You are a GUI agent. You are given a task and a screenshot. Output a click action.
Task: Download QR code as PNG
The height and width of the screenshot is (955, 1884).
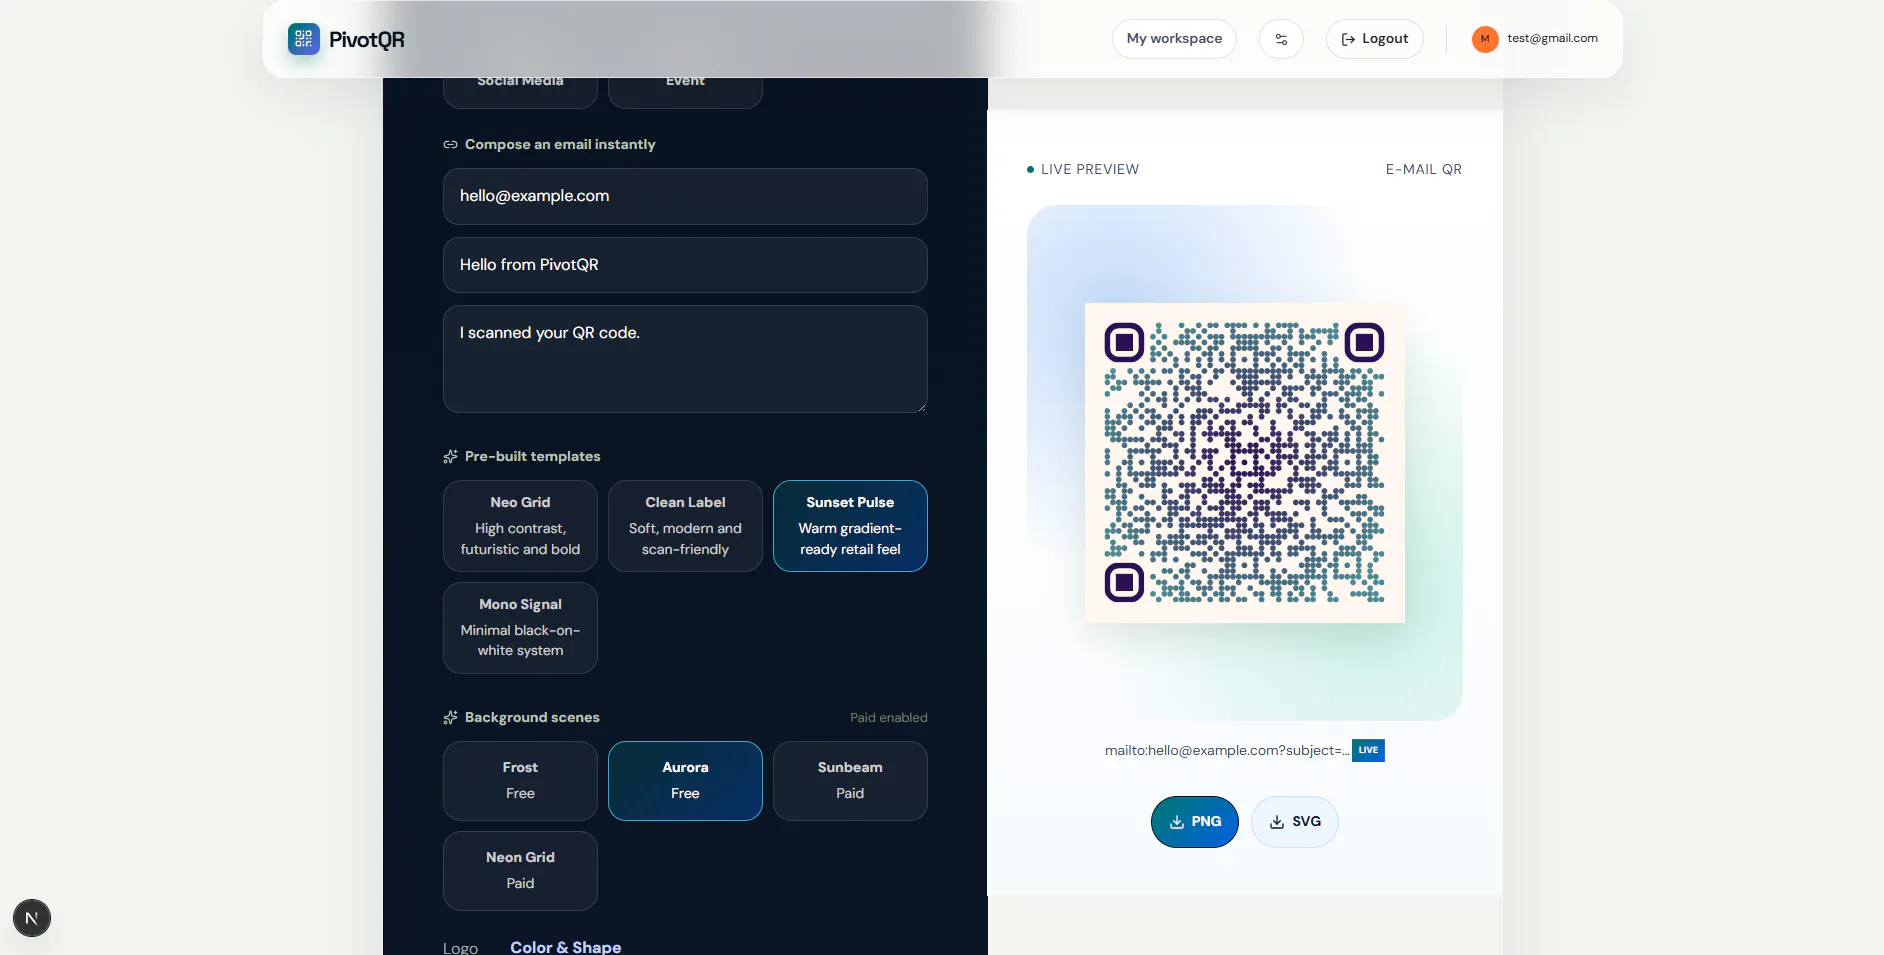1195,822
